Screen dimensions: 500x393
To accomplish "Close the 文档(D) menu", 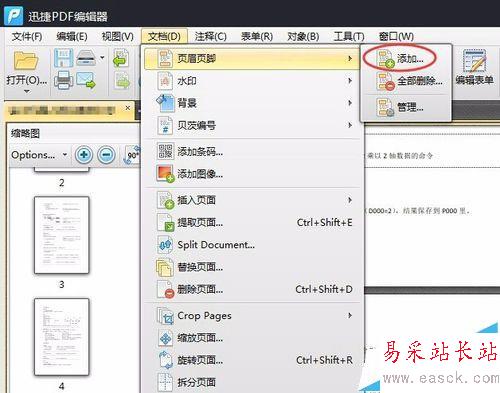I will [164, 36].
